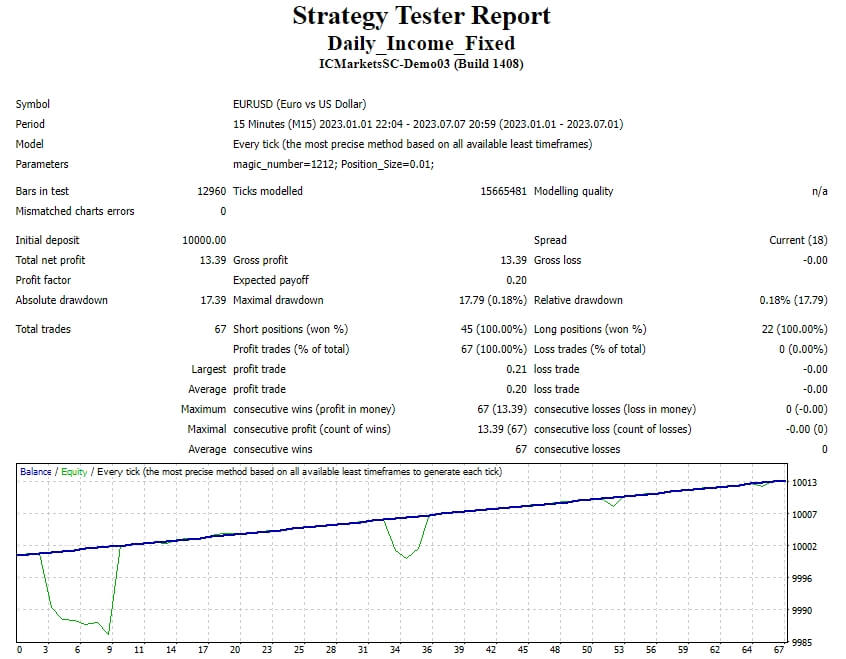The height and width of the screenshot is (659, 846).
Task: Click the Model row label
Action: 30,144
